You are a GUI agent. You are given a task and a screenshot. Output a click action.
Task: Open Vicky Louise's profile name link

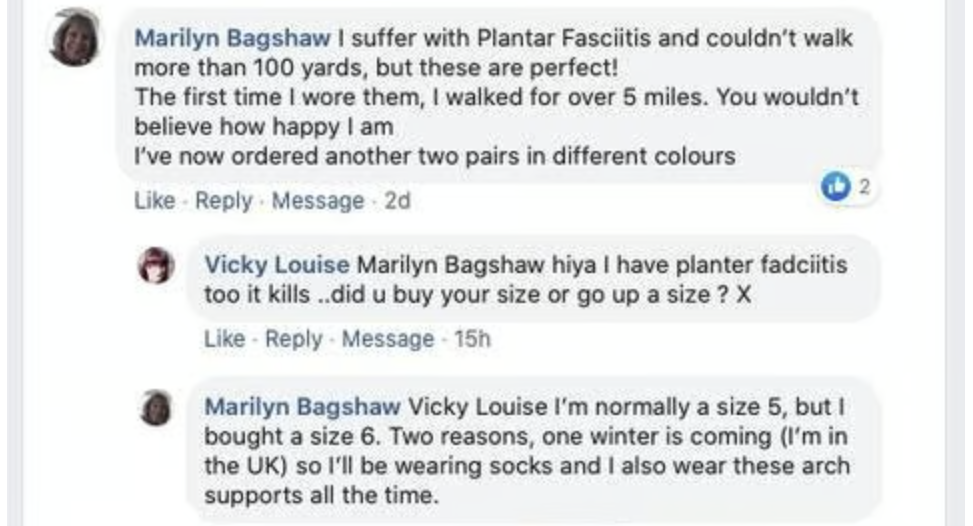click(277, 265)
